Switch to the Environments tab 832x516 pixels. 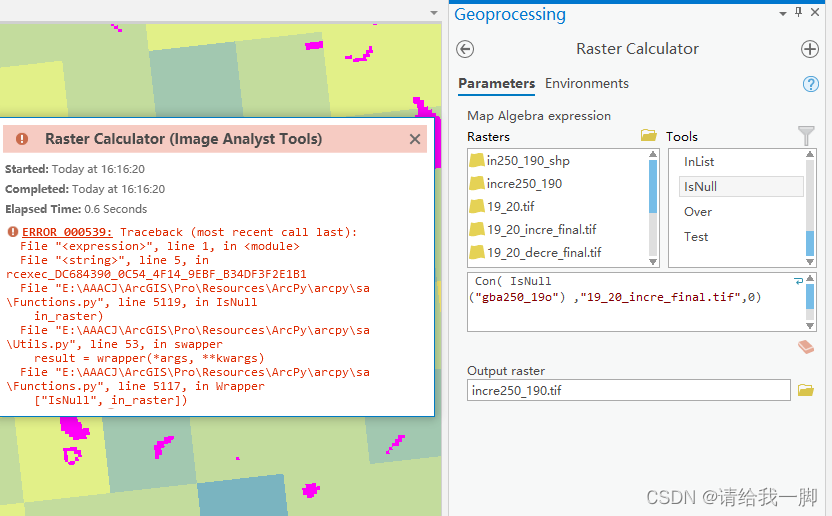coord(587,84)
